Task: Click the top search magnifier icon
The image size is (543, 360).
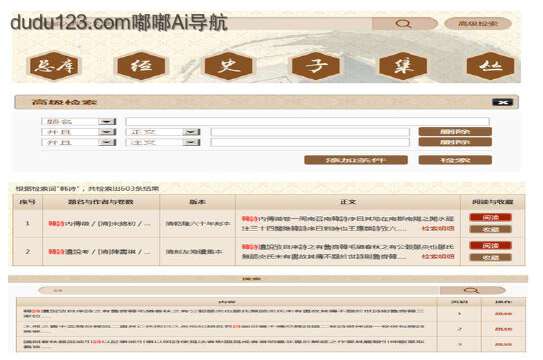Action: [404, 24]
